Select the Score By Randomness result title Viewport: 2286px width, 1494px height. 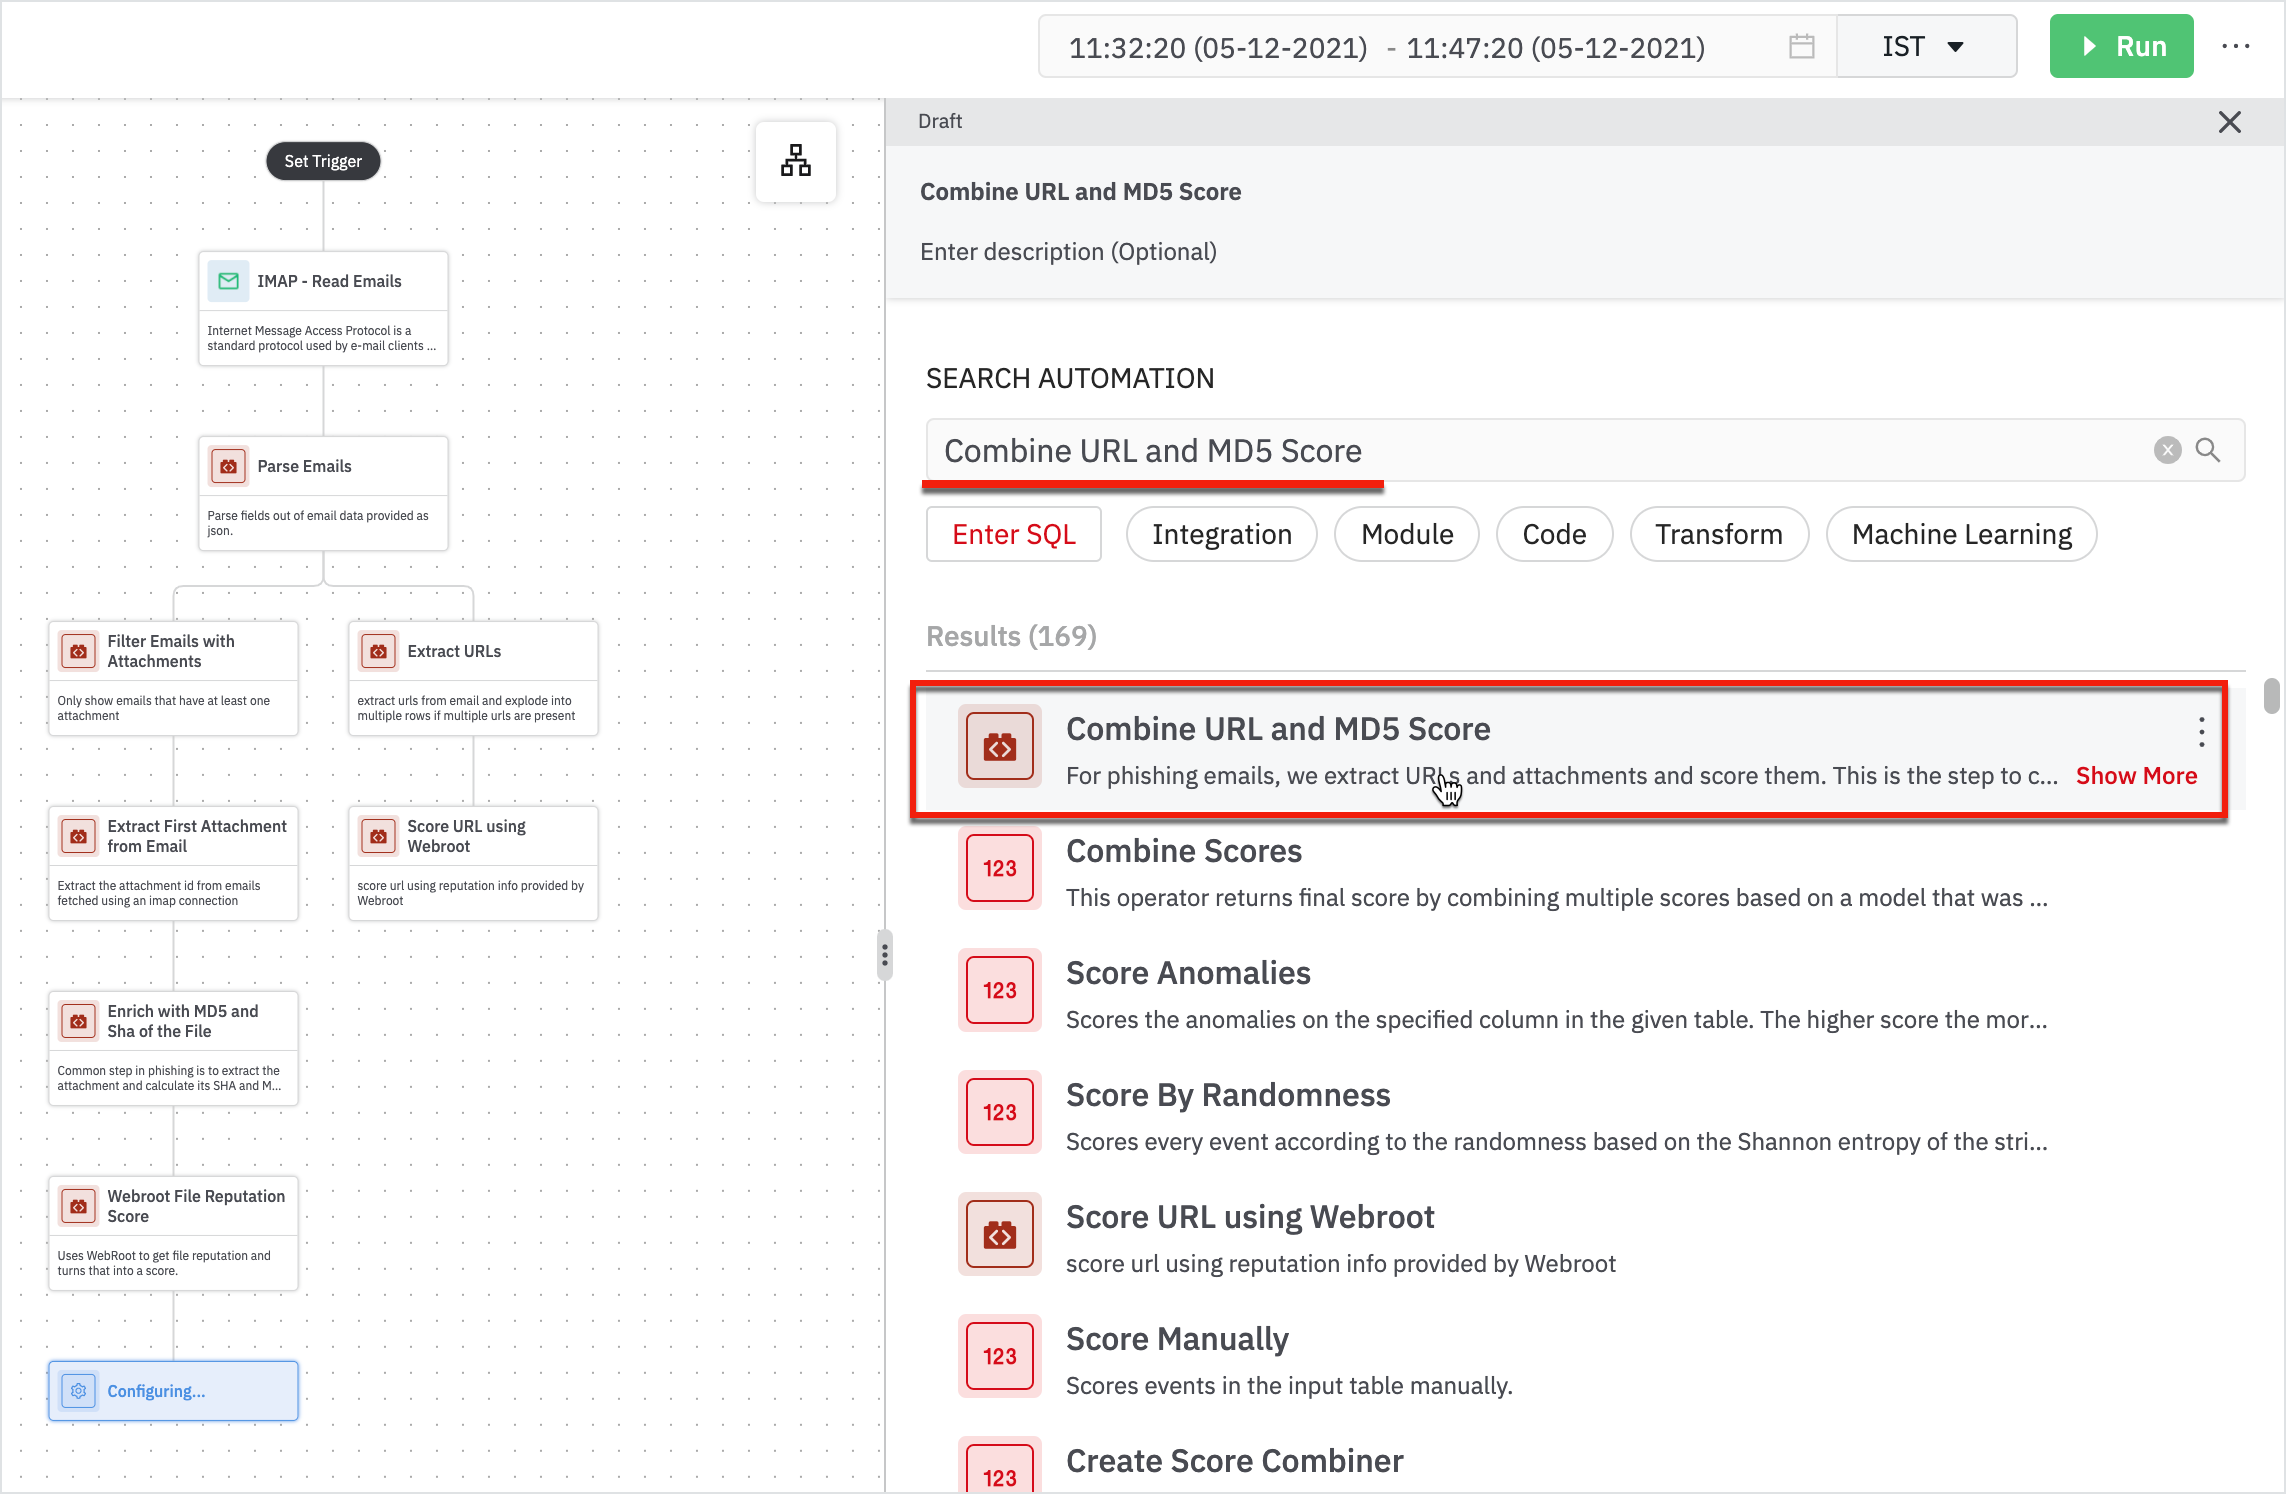click(x=1228, y=1095)
